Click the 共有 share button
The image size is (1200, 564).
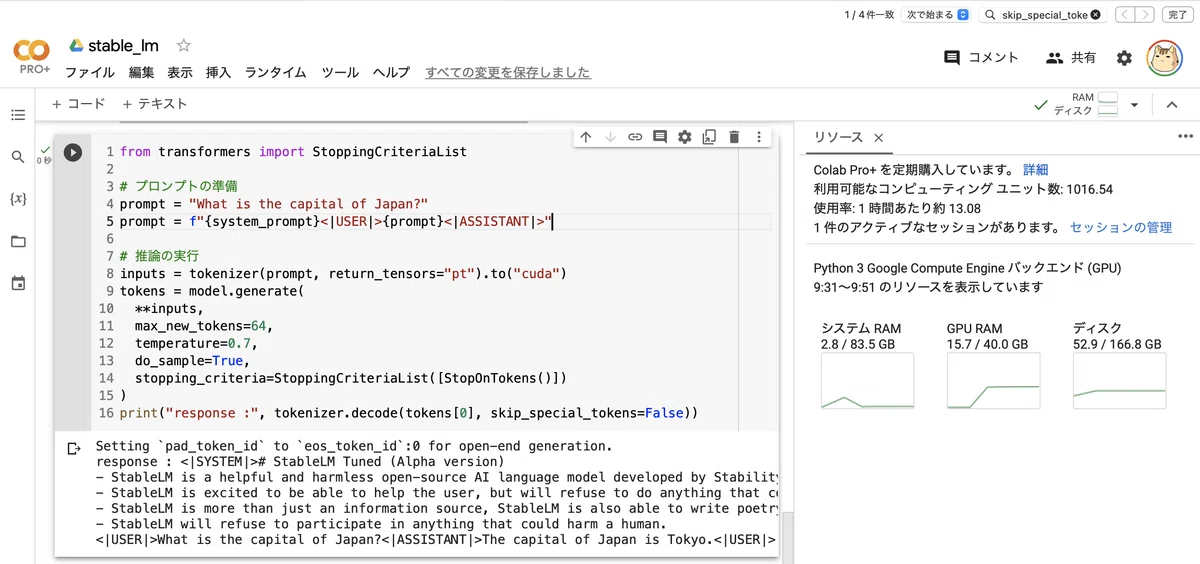1071,58
